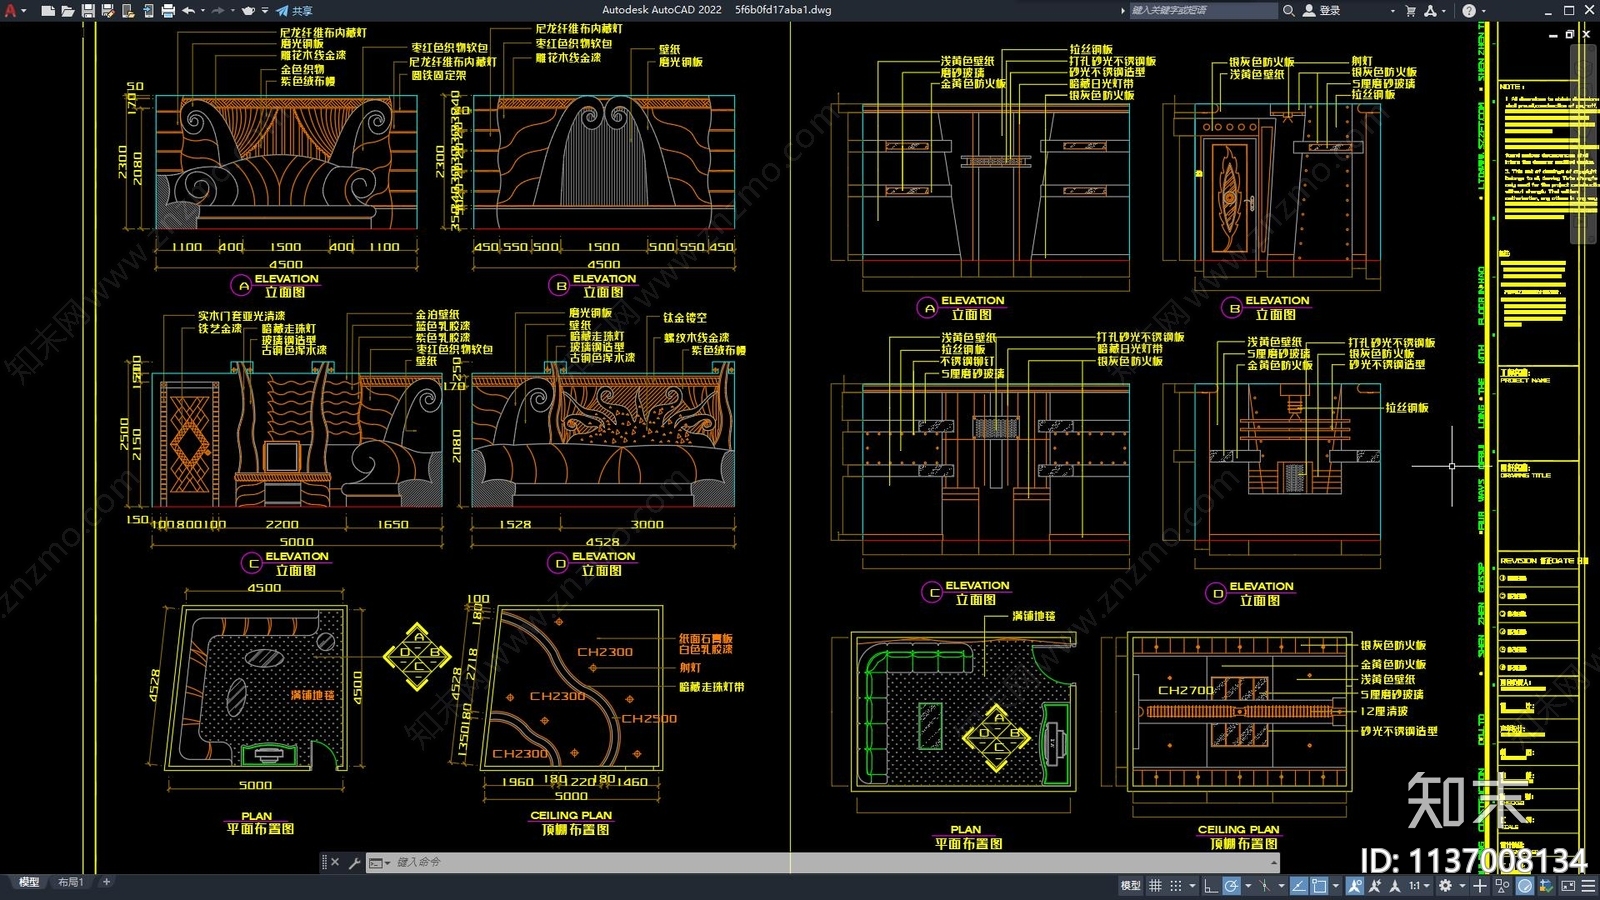
Task: Open the 1:1 annotation scale dropdown
Action: [1419, 886]
